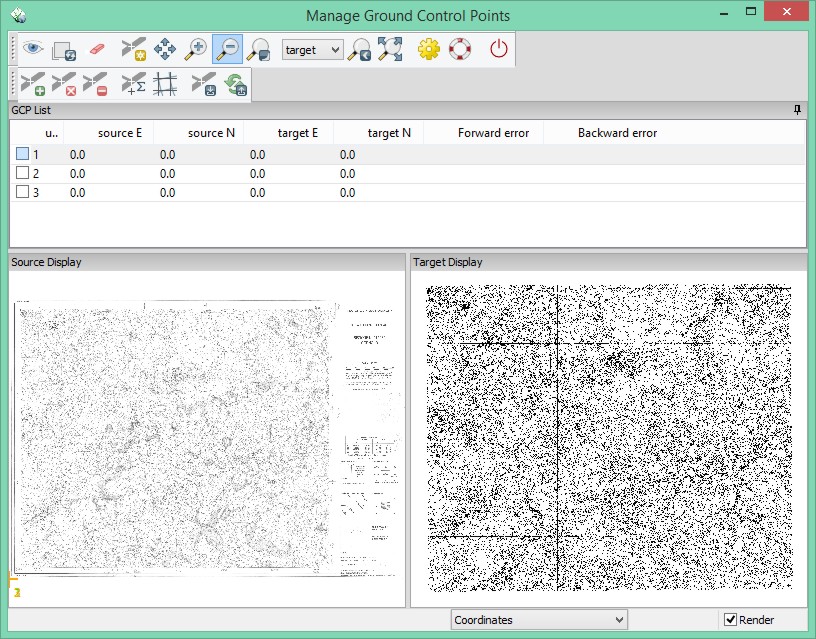Open settings via the yellow gear icon
Viewport: 816px width, 639px height.
click(x=428, y=49)
